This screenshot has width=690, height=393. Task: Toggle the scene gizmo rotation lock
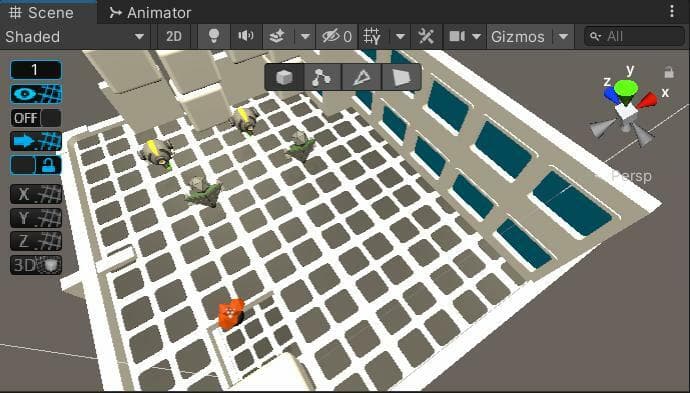pos(669,72)
